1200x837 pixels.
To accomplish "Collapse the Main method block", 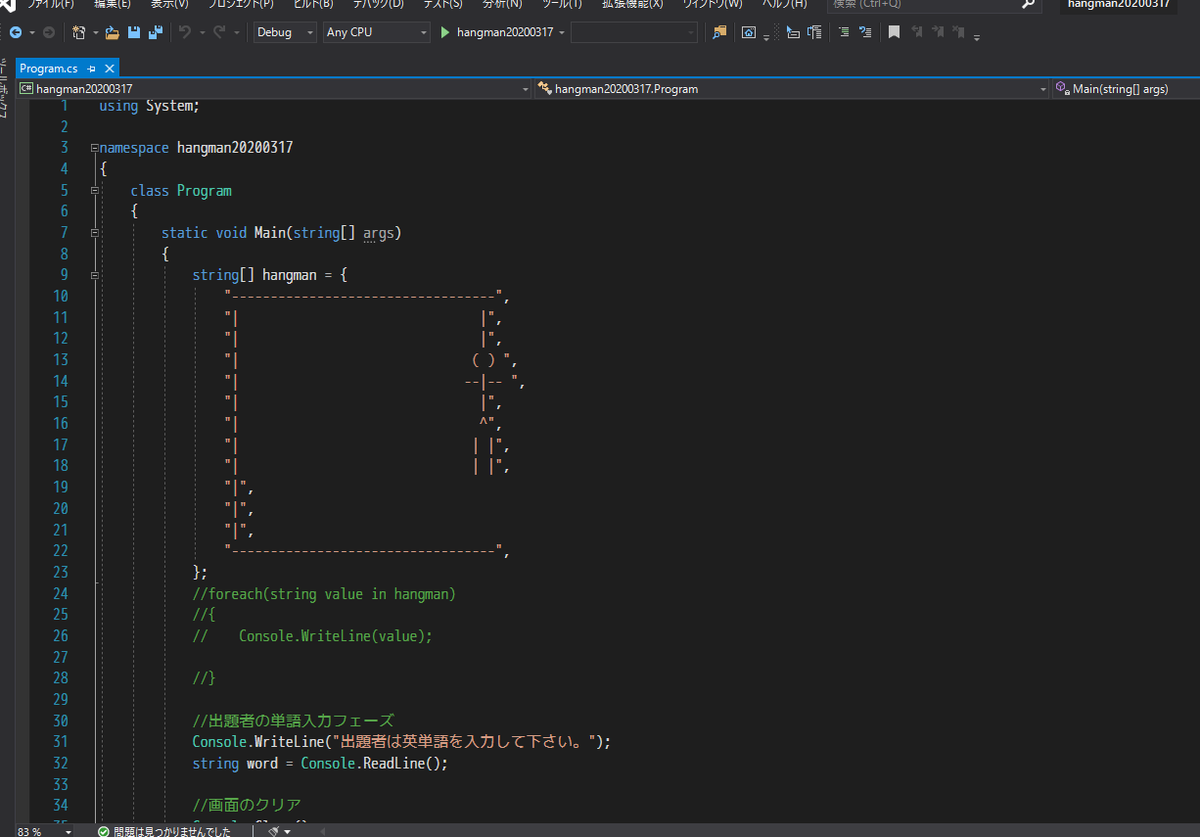I will [x=93, y=233].
